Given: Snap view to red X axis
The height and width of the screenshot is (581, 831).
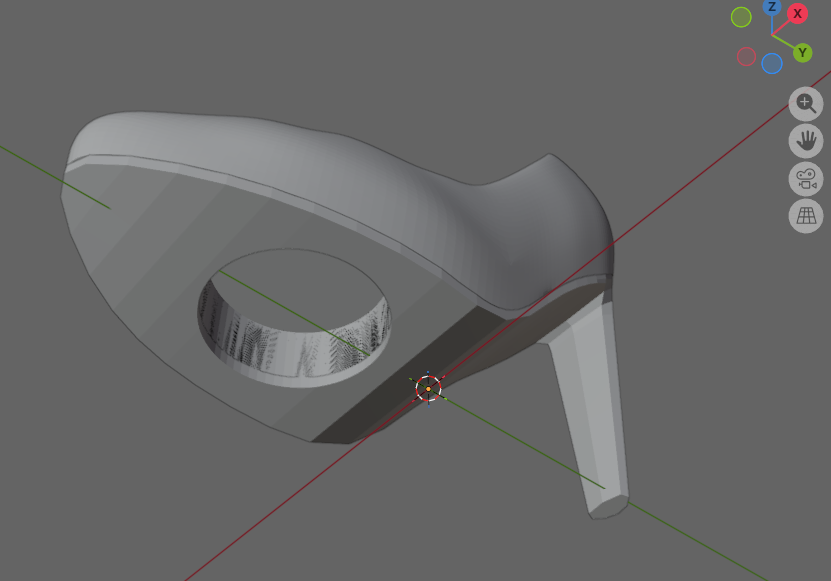Looking at the screenshot, I should [797, 14].
